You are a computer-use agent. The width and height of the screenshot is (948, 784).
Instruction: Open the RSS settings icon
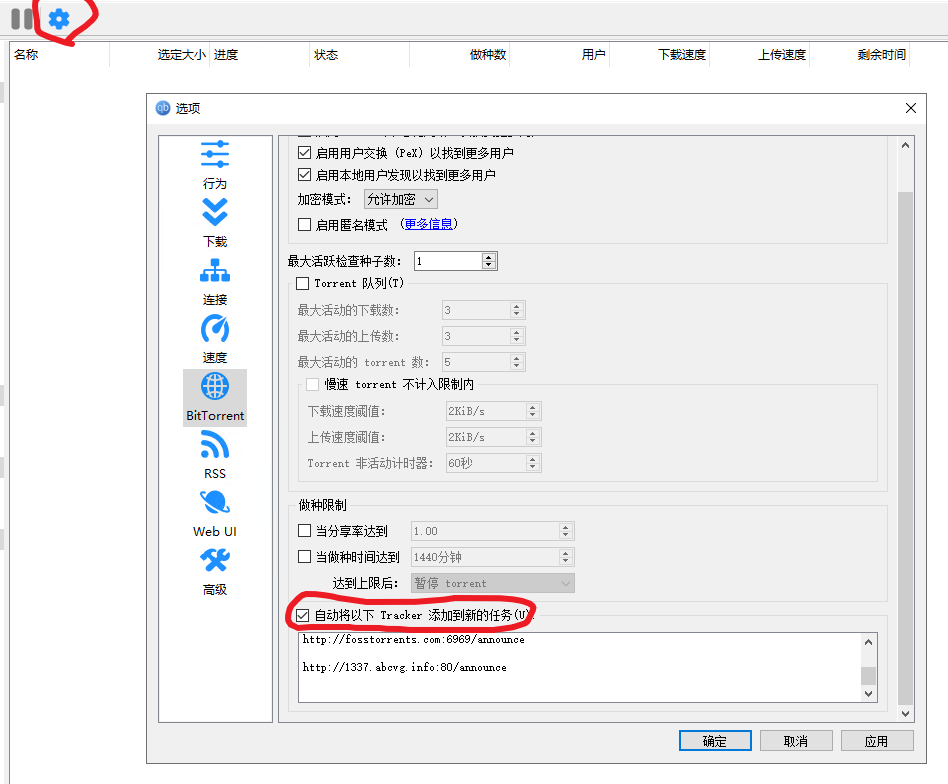tap(215, 445)
